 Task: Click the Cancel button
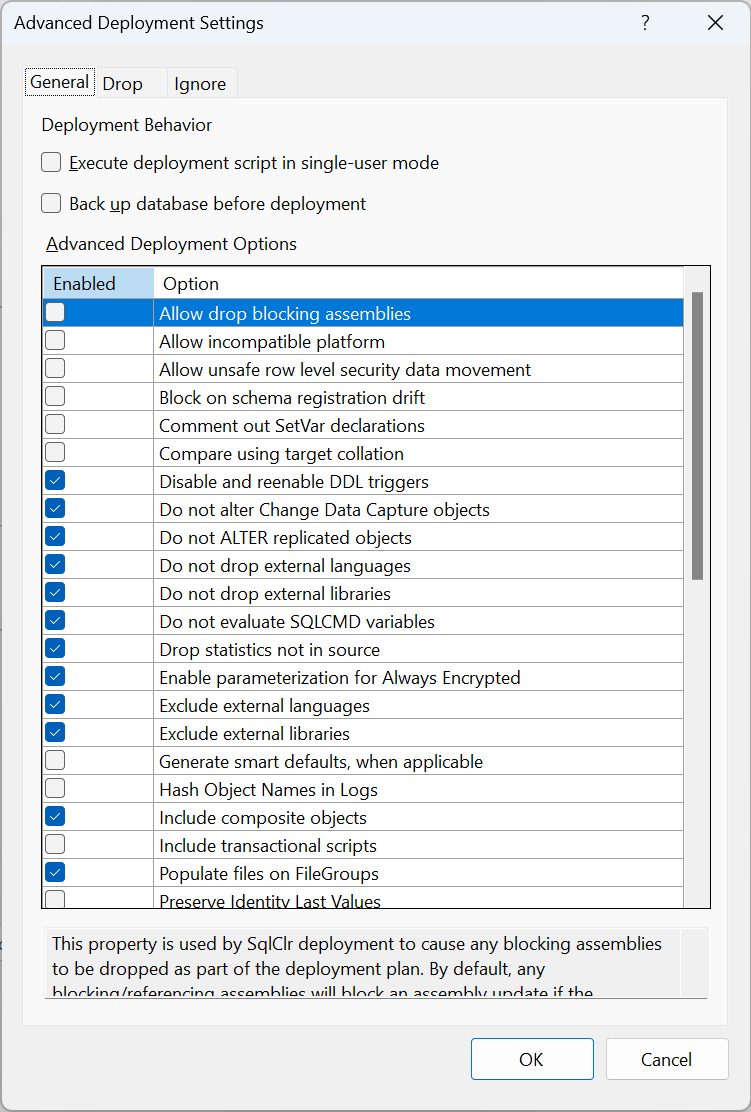point(667,1059)
